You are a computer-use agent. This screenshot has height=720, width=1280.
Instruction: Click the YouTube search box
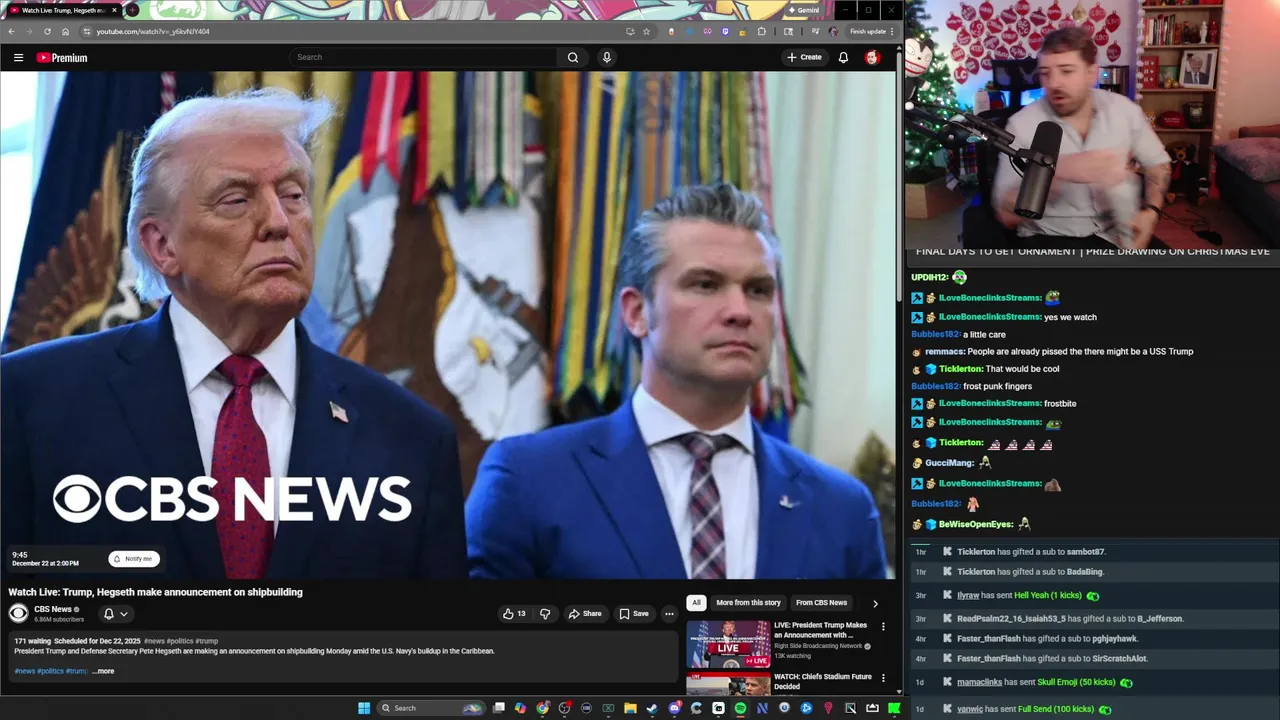point(425,57)
